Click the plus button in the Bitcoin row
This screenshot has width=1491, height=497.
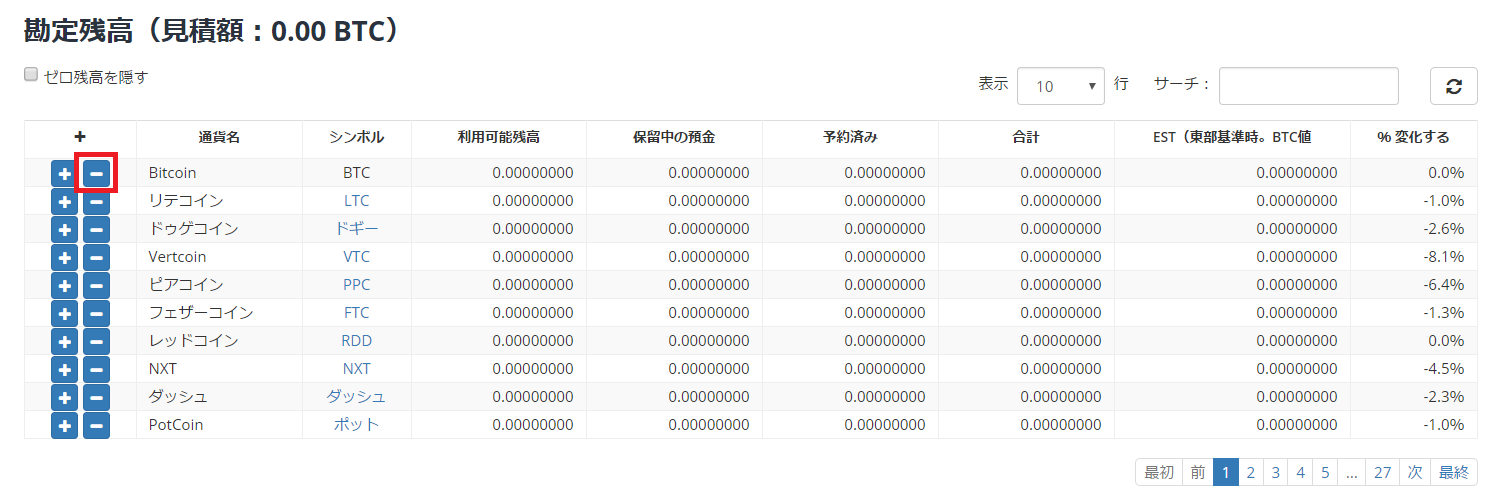click(64, 173)
